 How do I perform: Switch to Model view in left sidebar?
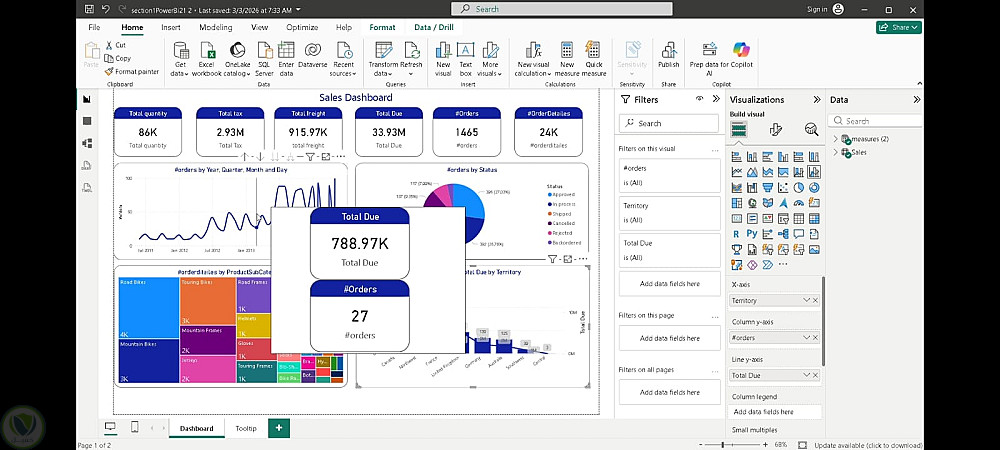point(87,143)
